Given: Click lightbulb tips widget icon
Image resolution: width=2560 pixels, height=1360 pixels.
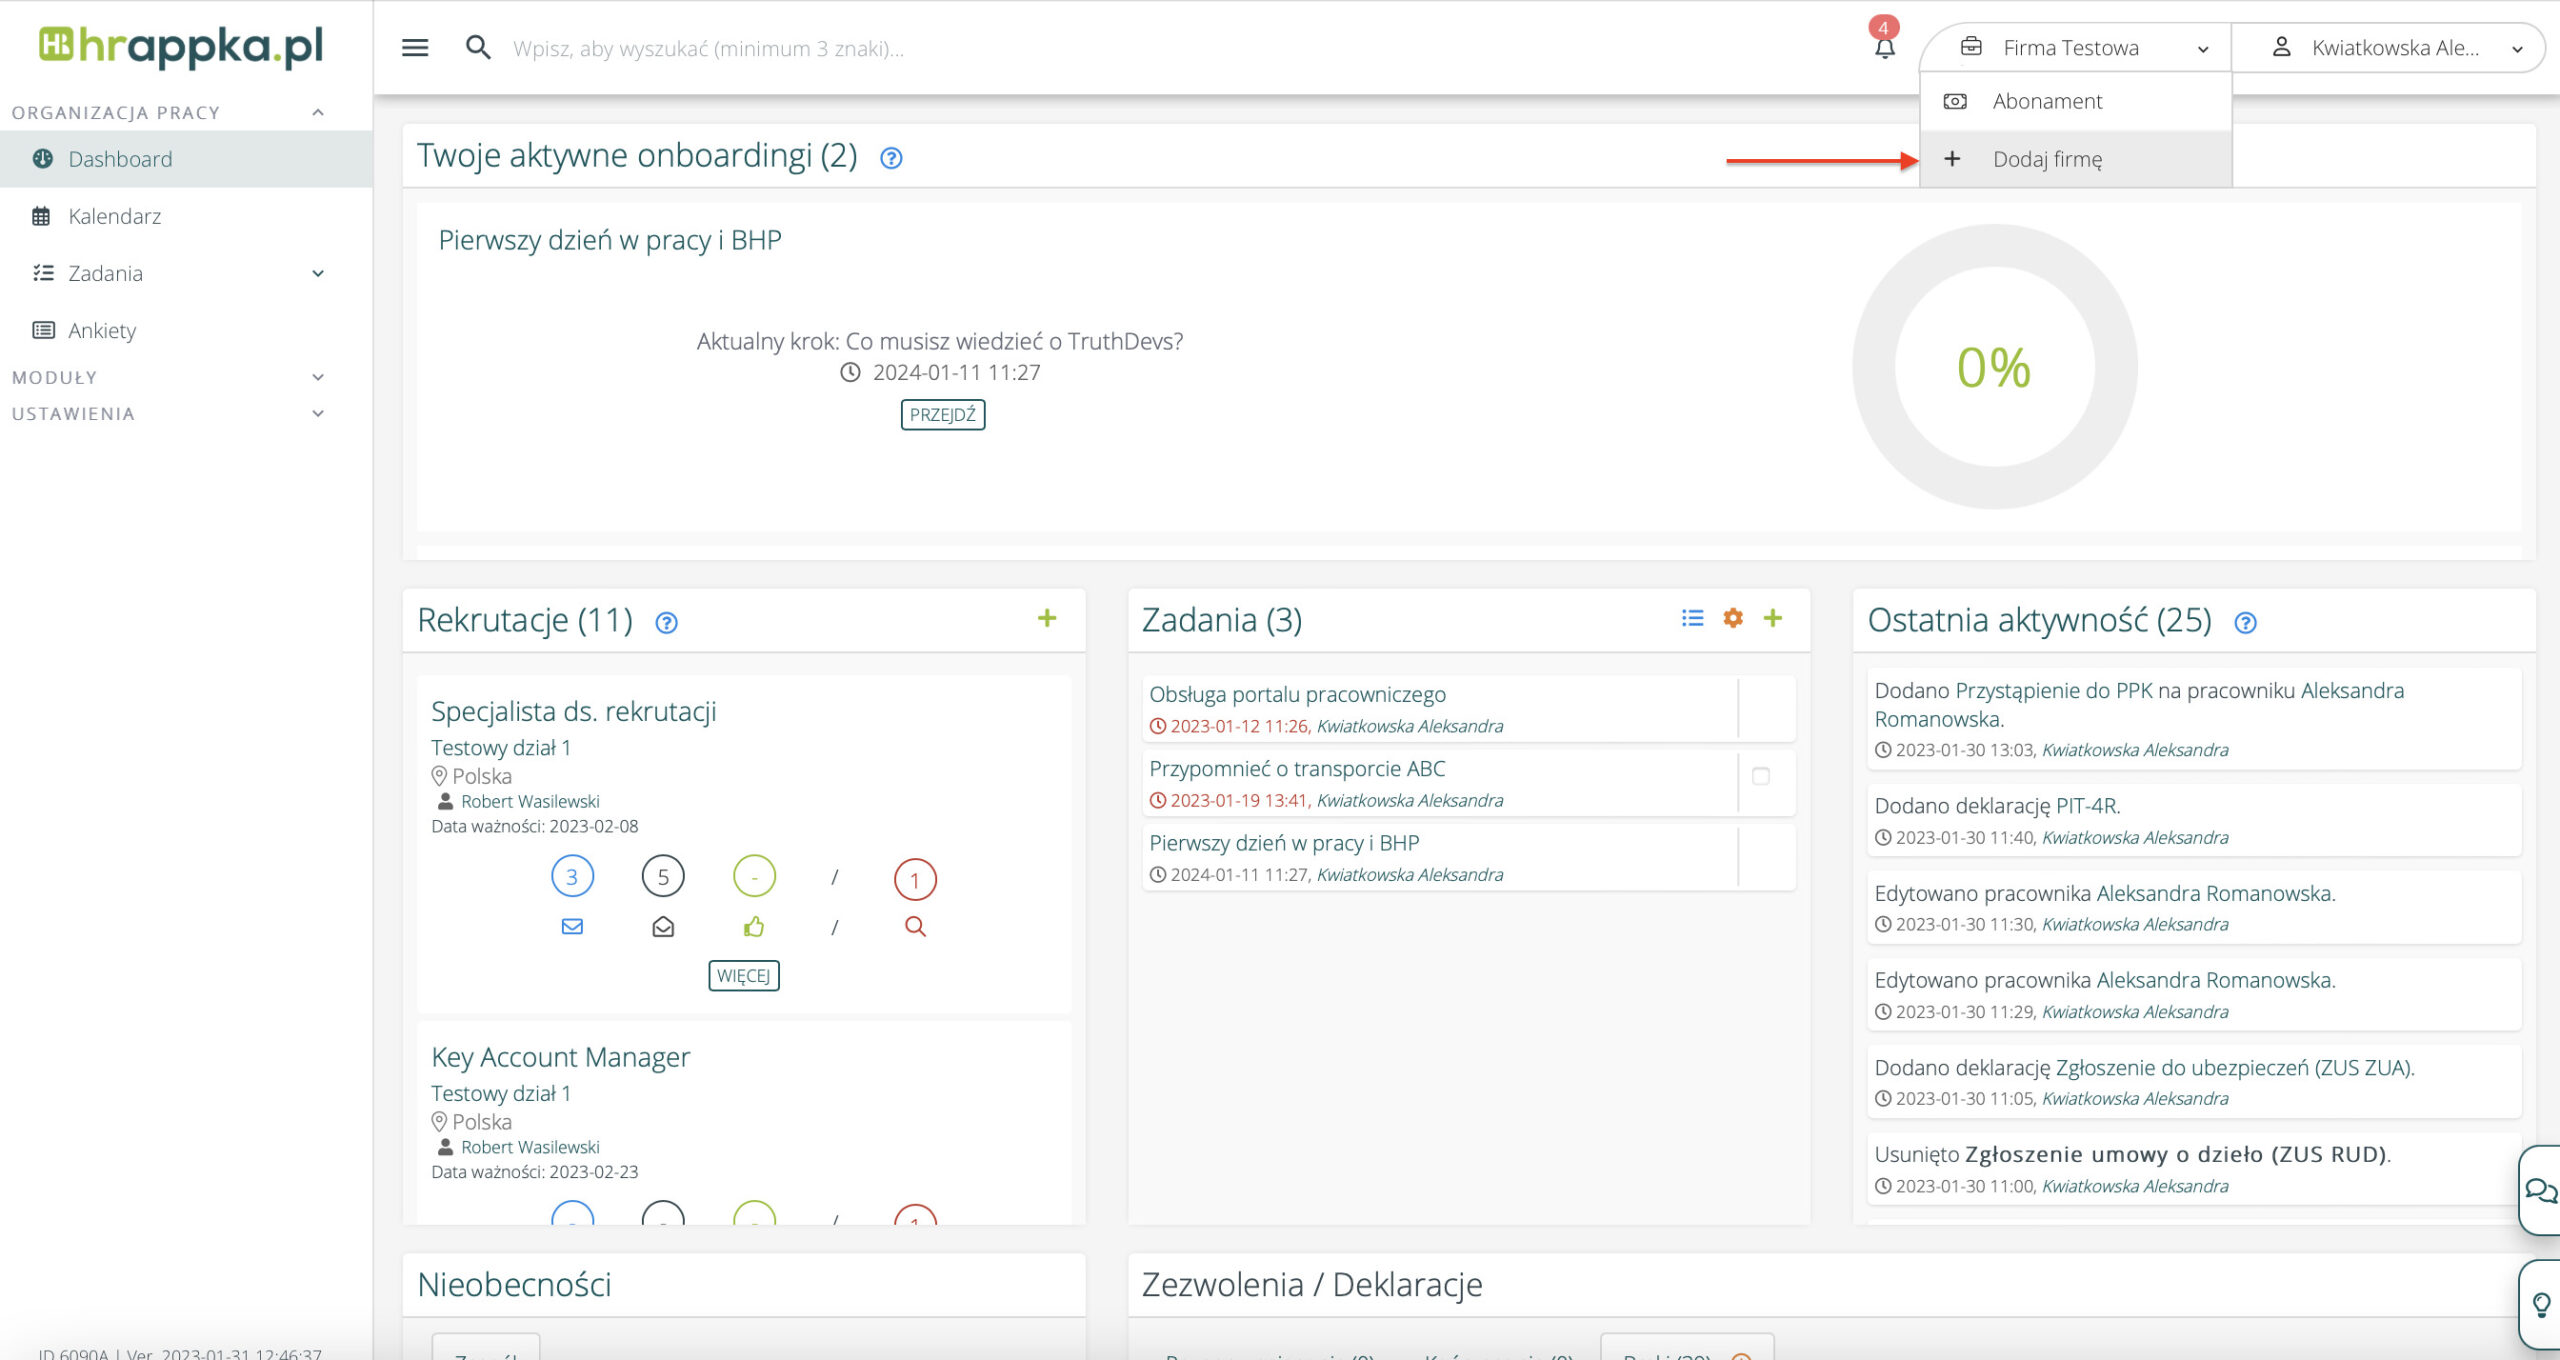Looking at the screenshot, I should pos(2541,1304).
